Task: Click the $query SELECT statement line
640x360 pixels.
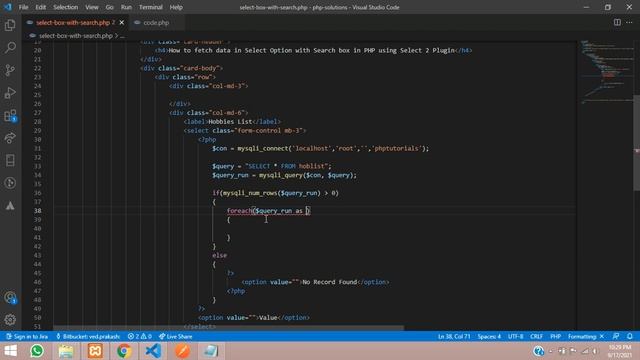Action: (x=272, y=166)
